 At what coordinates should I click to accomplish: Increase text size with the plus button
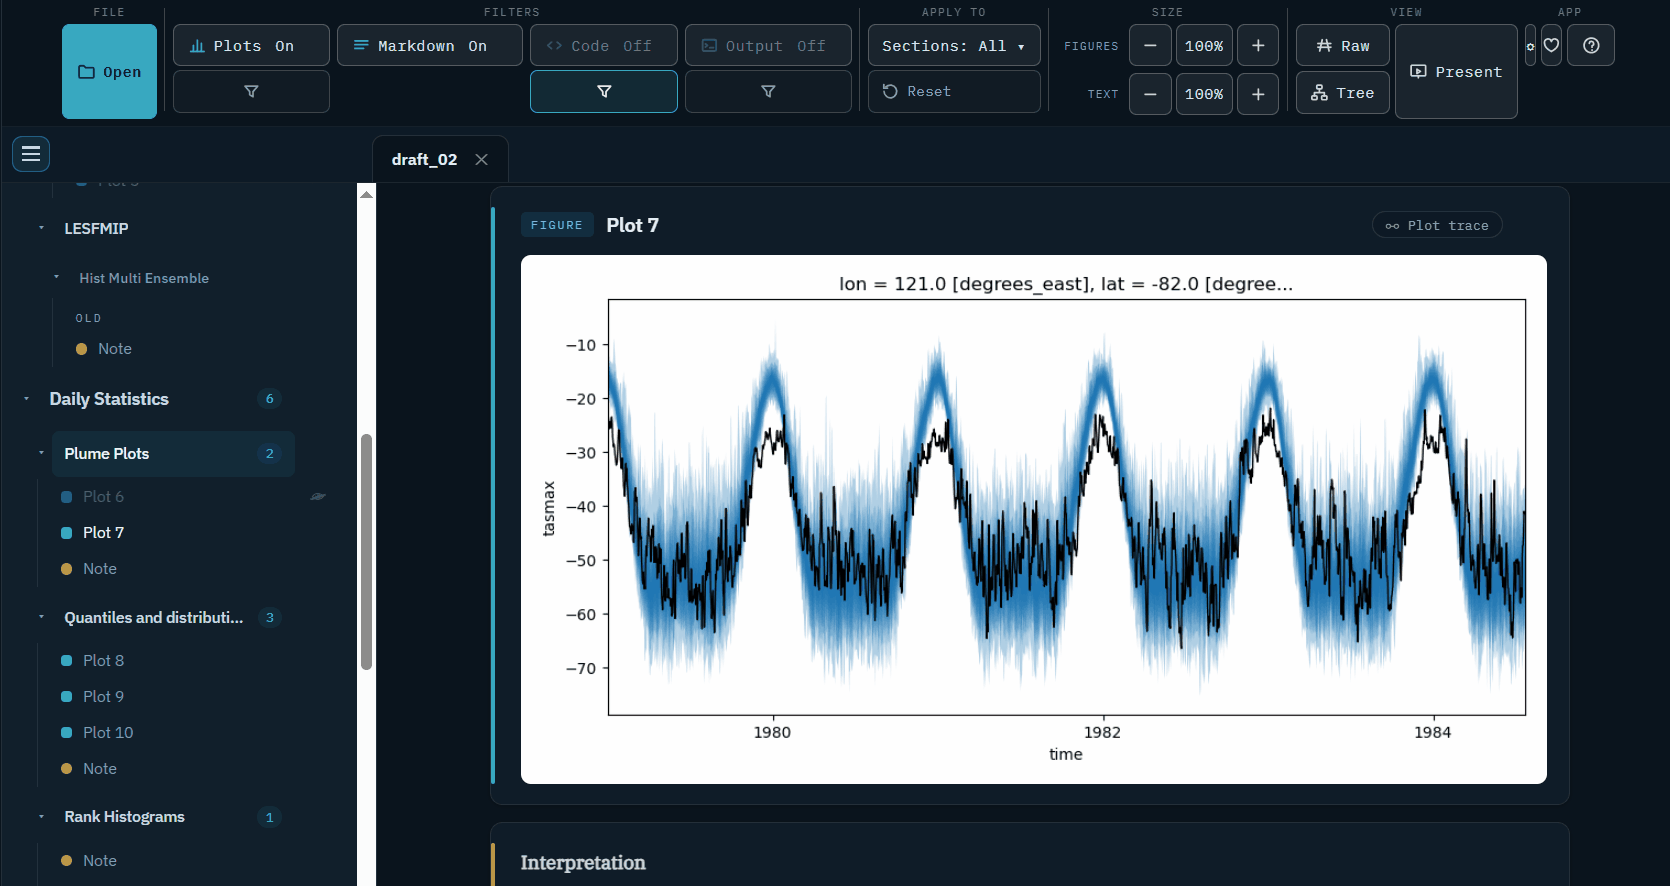pos(1258,94)
